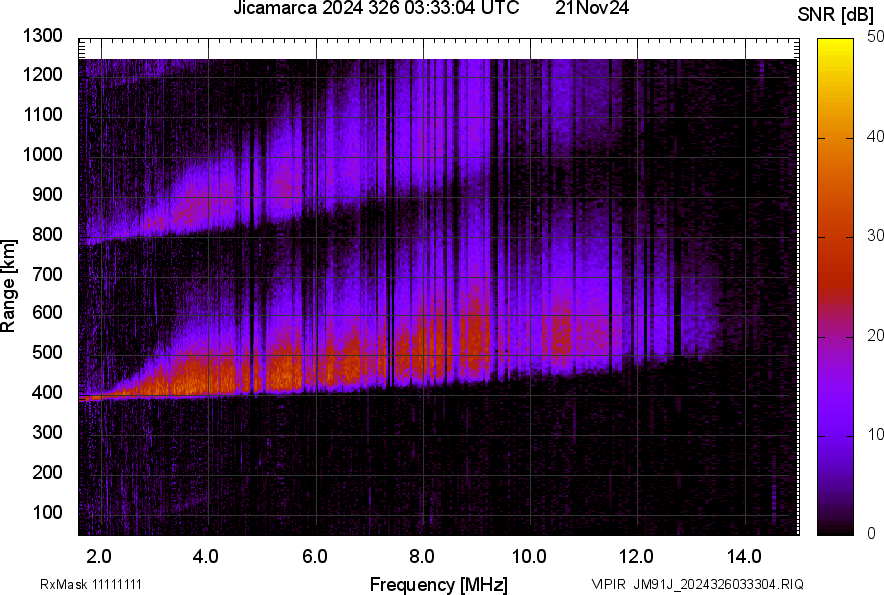The height and width of the screenshot is (595, 884).
Task: Click the Jicamarca timestamp title text
Action: click(375, 9)
